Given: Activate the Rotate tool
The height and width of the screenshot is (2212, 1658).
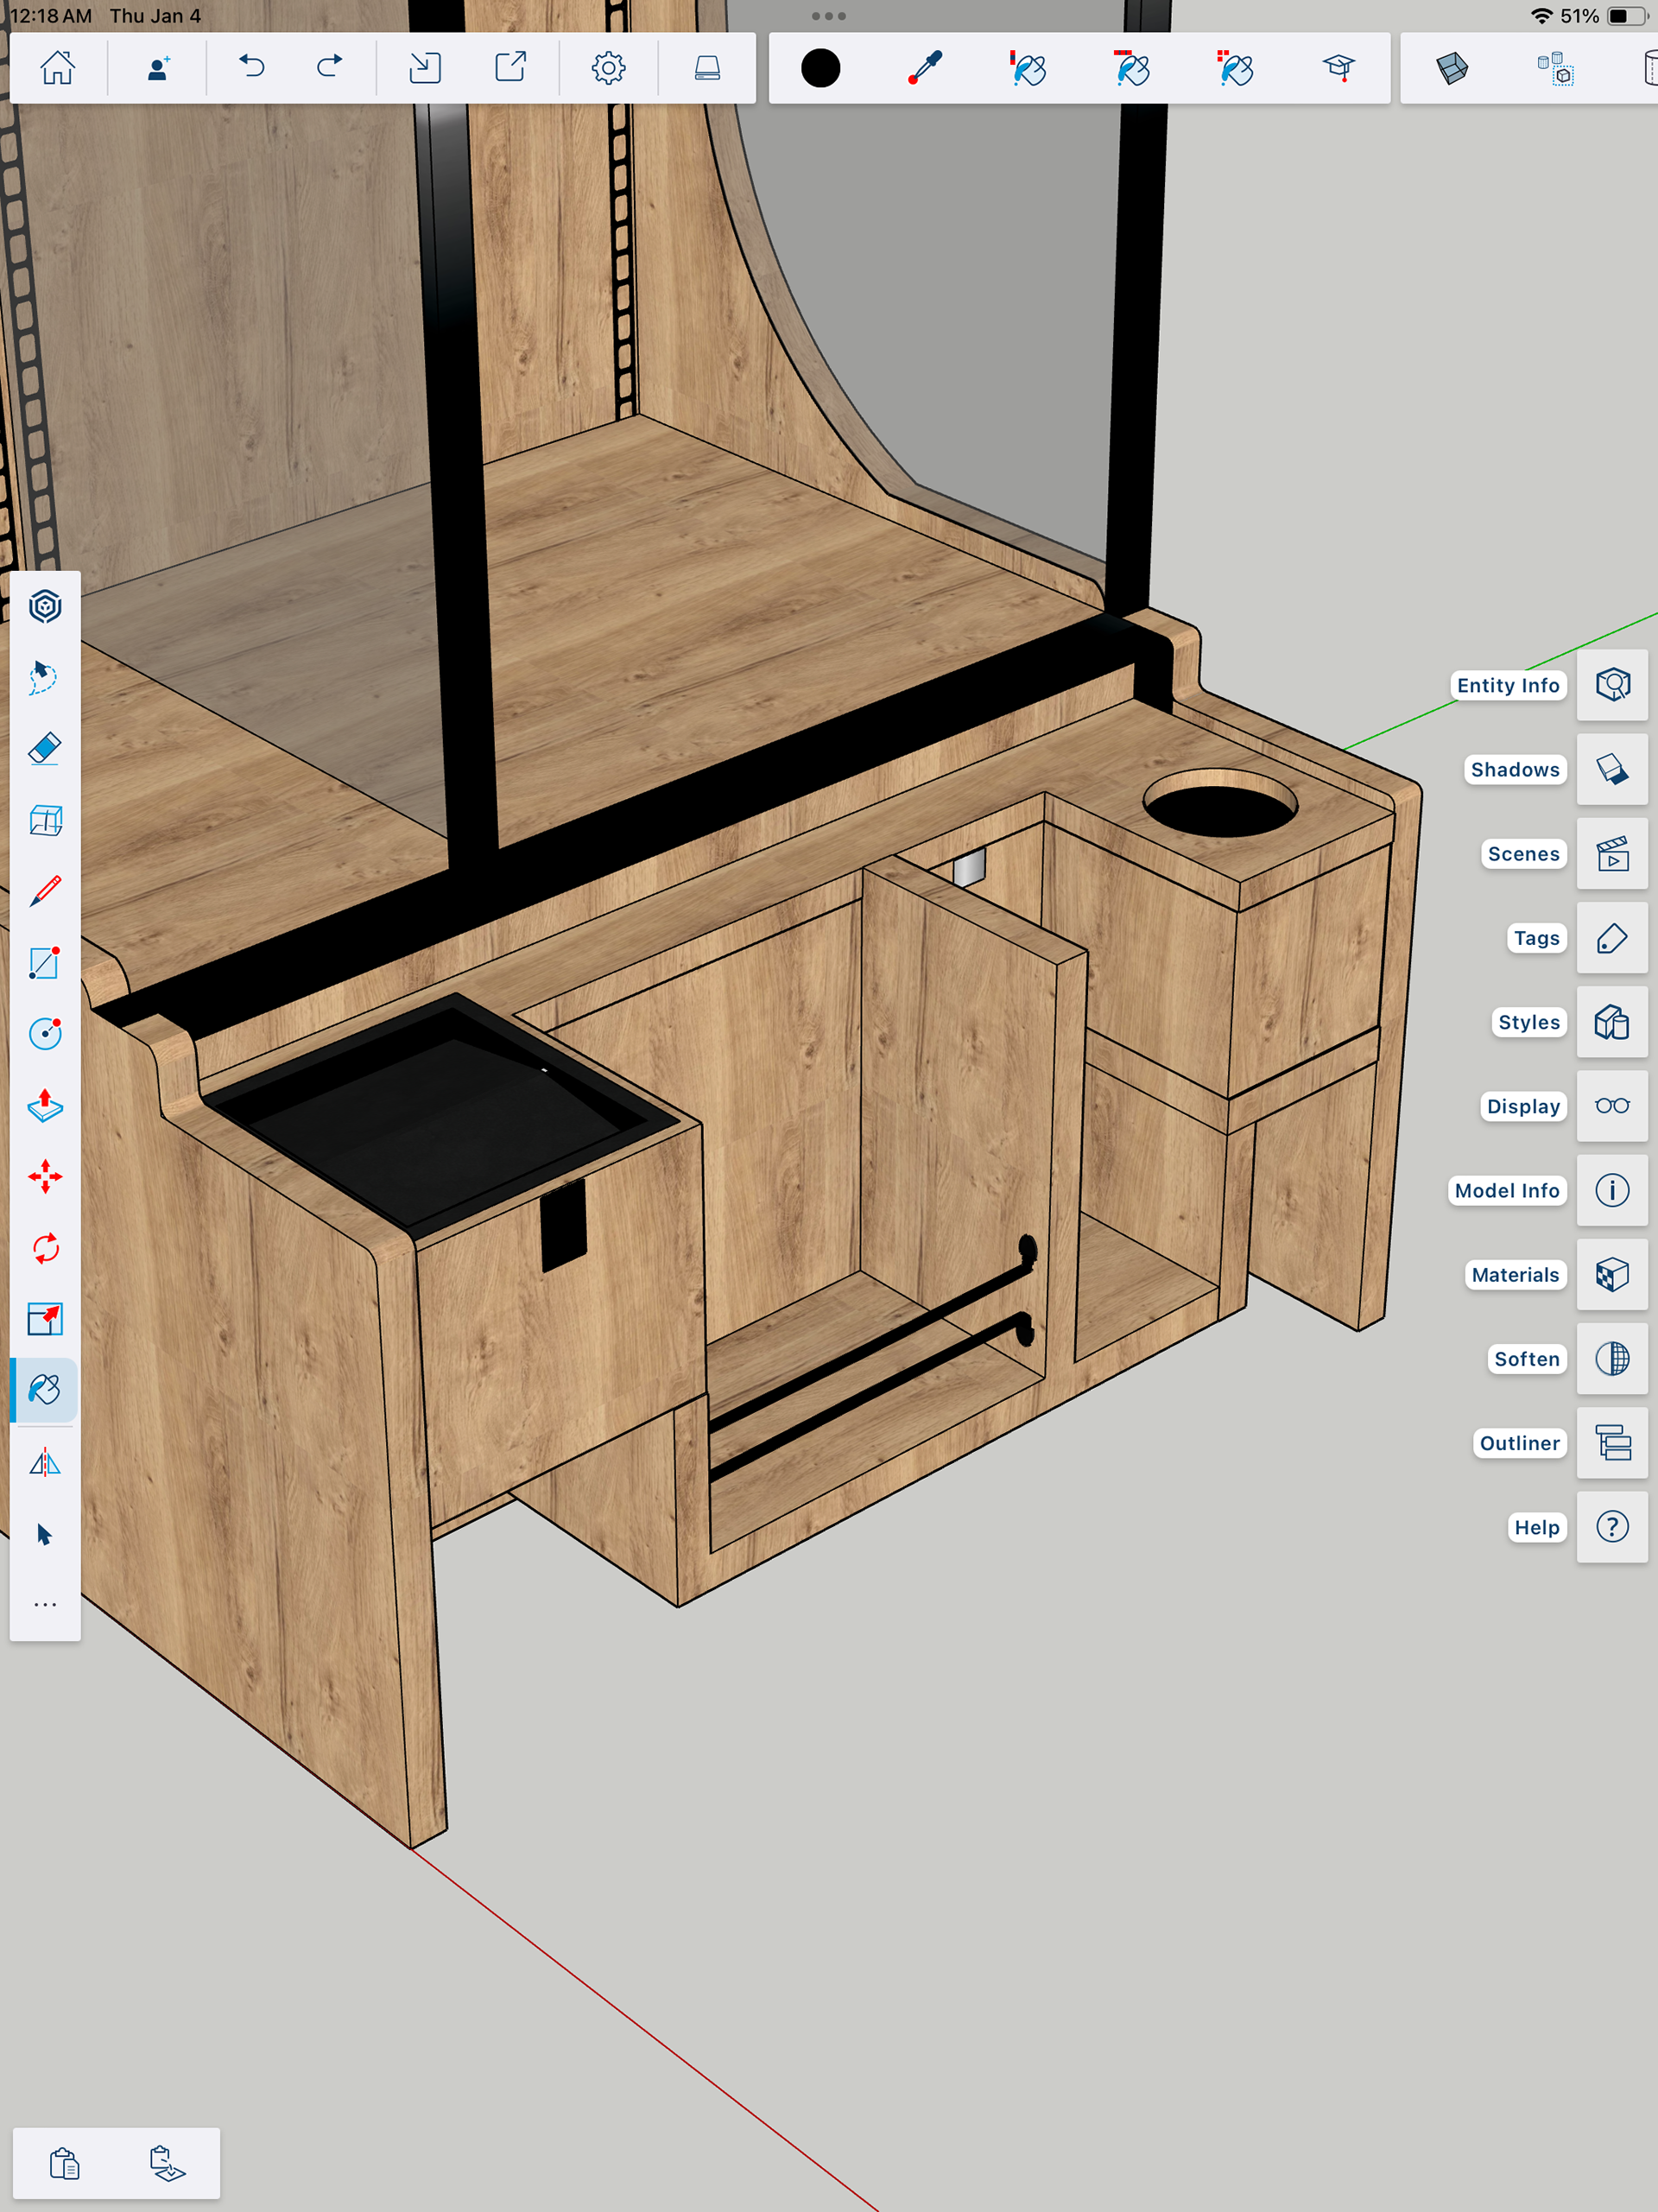Looking at the screenshot, I should [45, 1248].
